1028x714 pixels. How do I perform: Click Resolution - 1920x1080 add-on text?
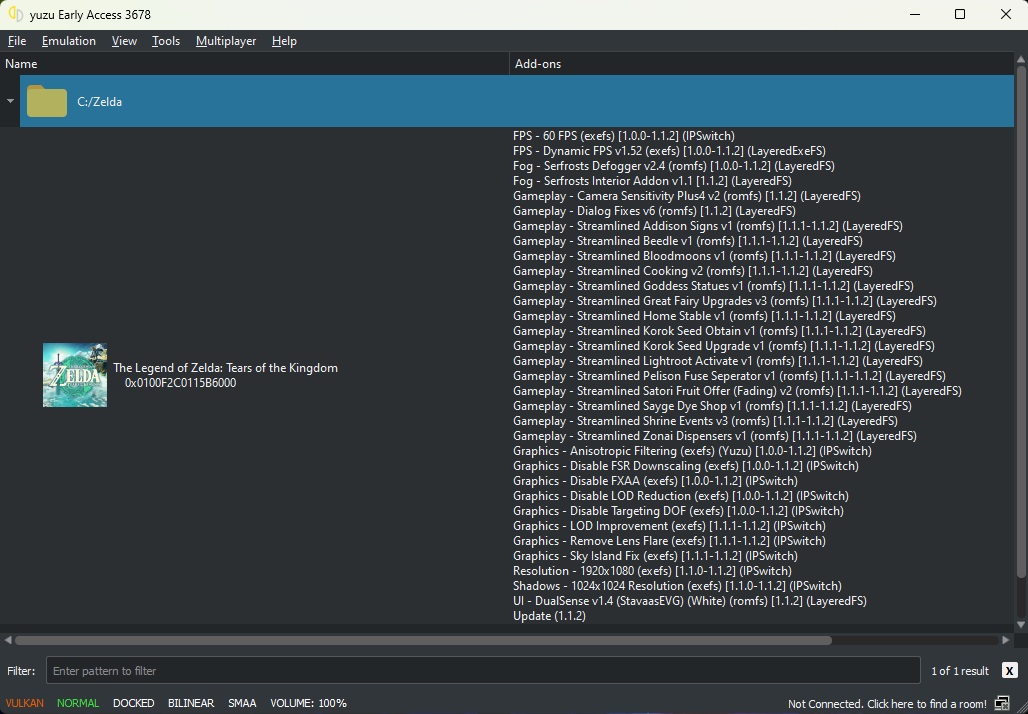pyautogui.click(x=652, y=571)
